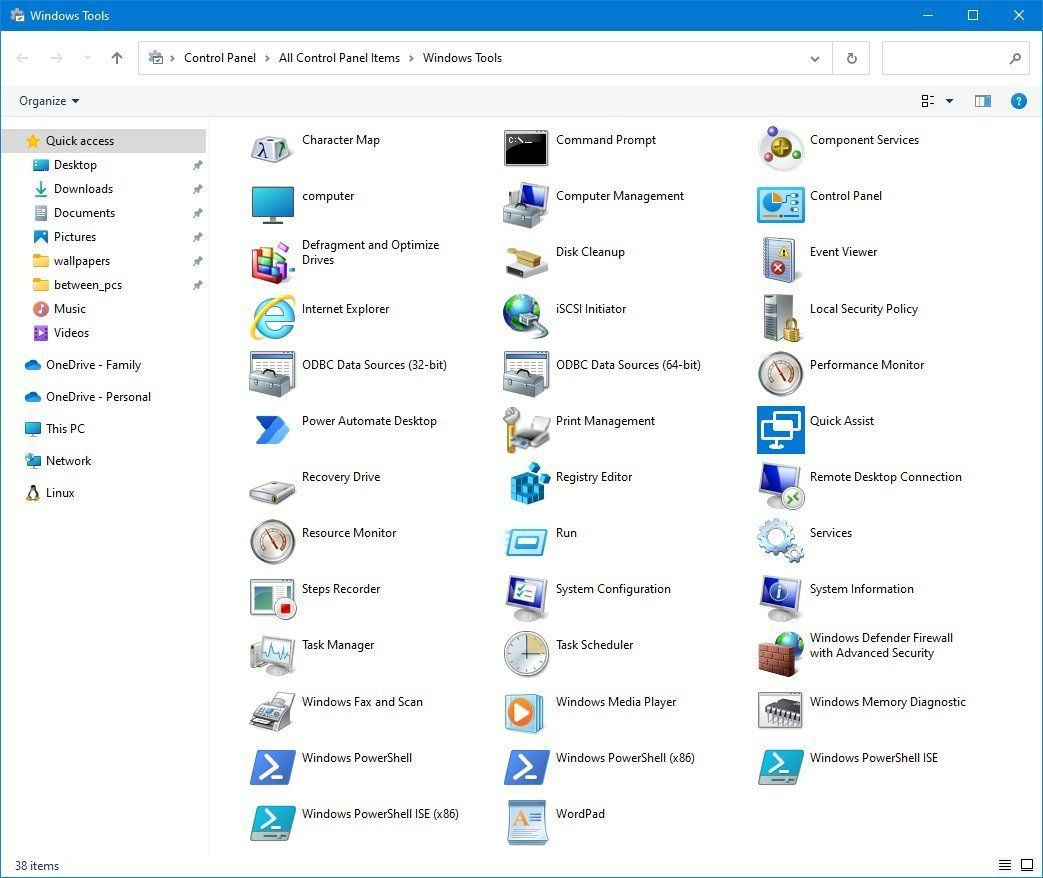Switch to details view in the status bar

click(x=1005, y=865)
